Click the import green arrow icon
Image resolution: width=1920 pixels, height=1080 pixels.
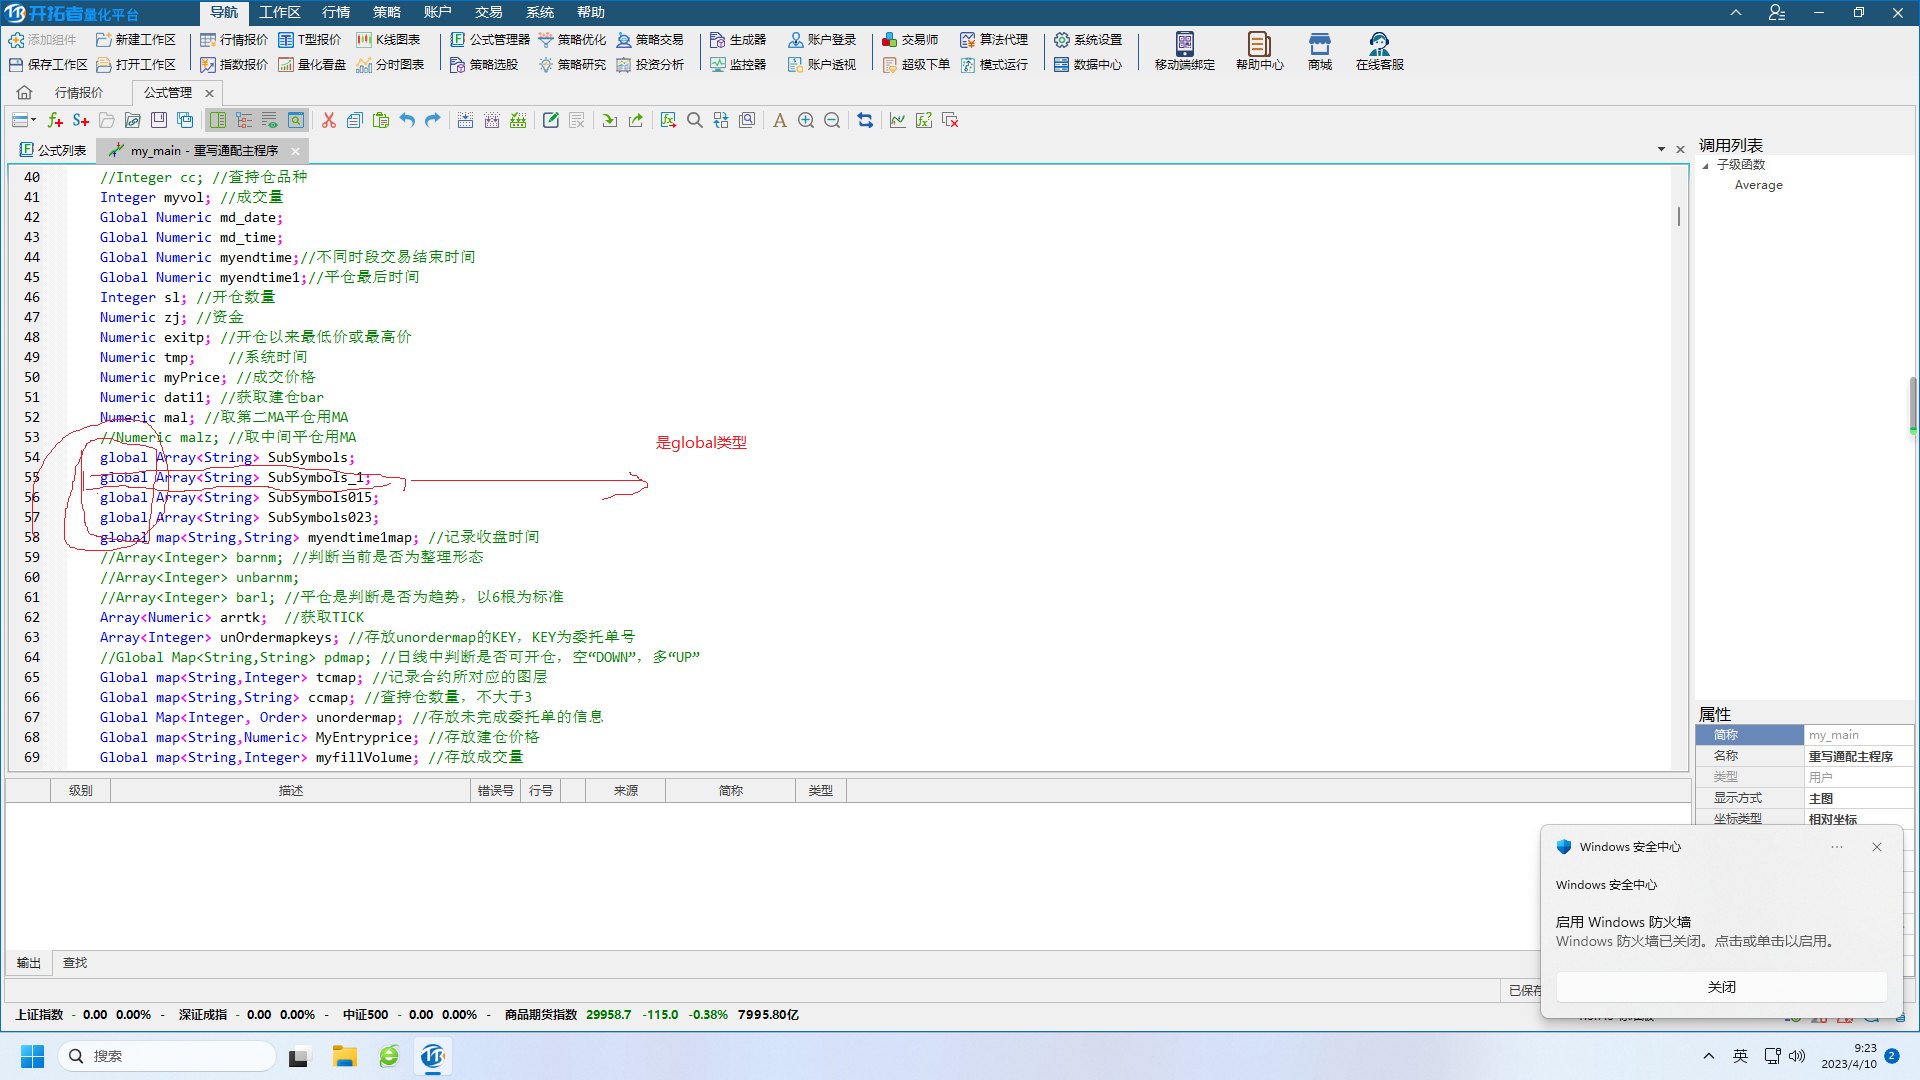click(x=610, y=120)
